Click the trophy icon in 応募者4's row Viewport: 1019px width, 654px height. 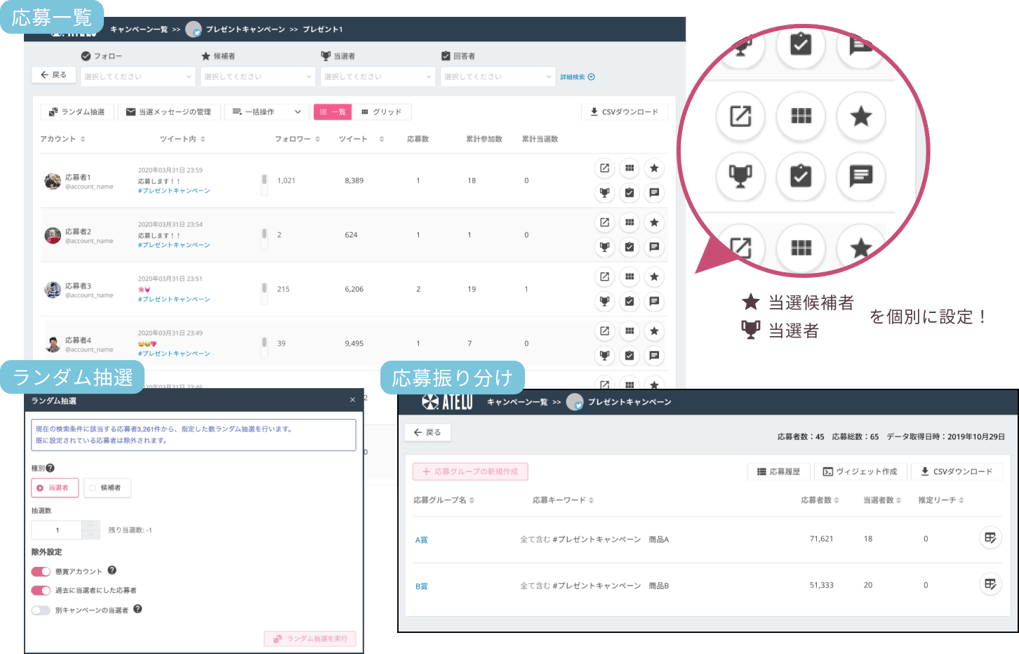[604, 356]
